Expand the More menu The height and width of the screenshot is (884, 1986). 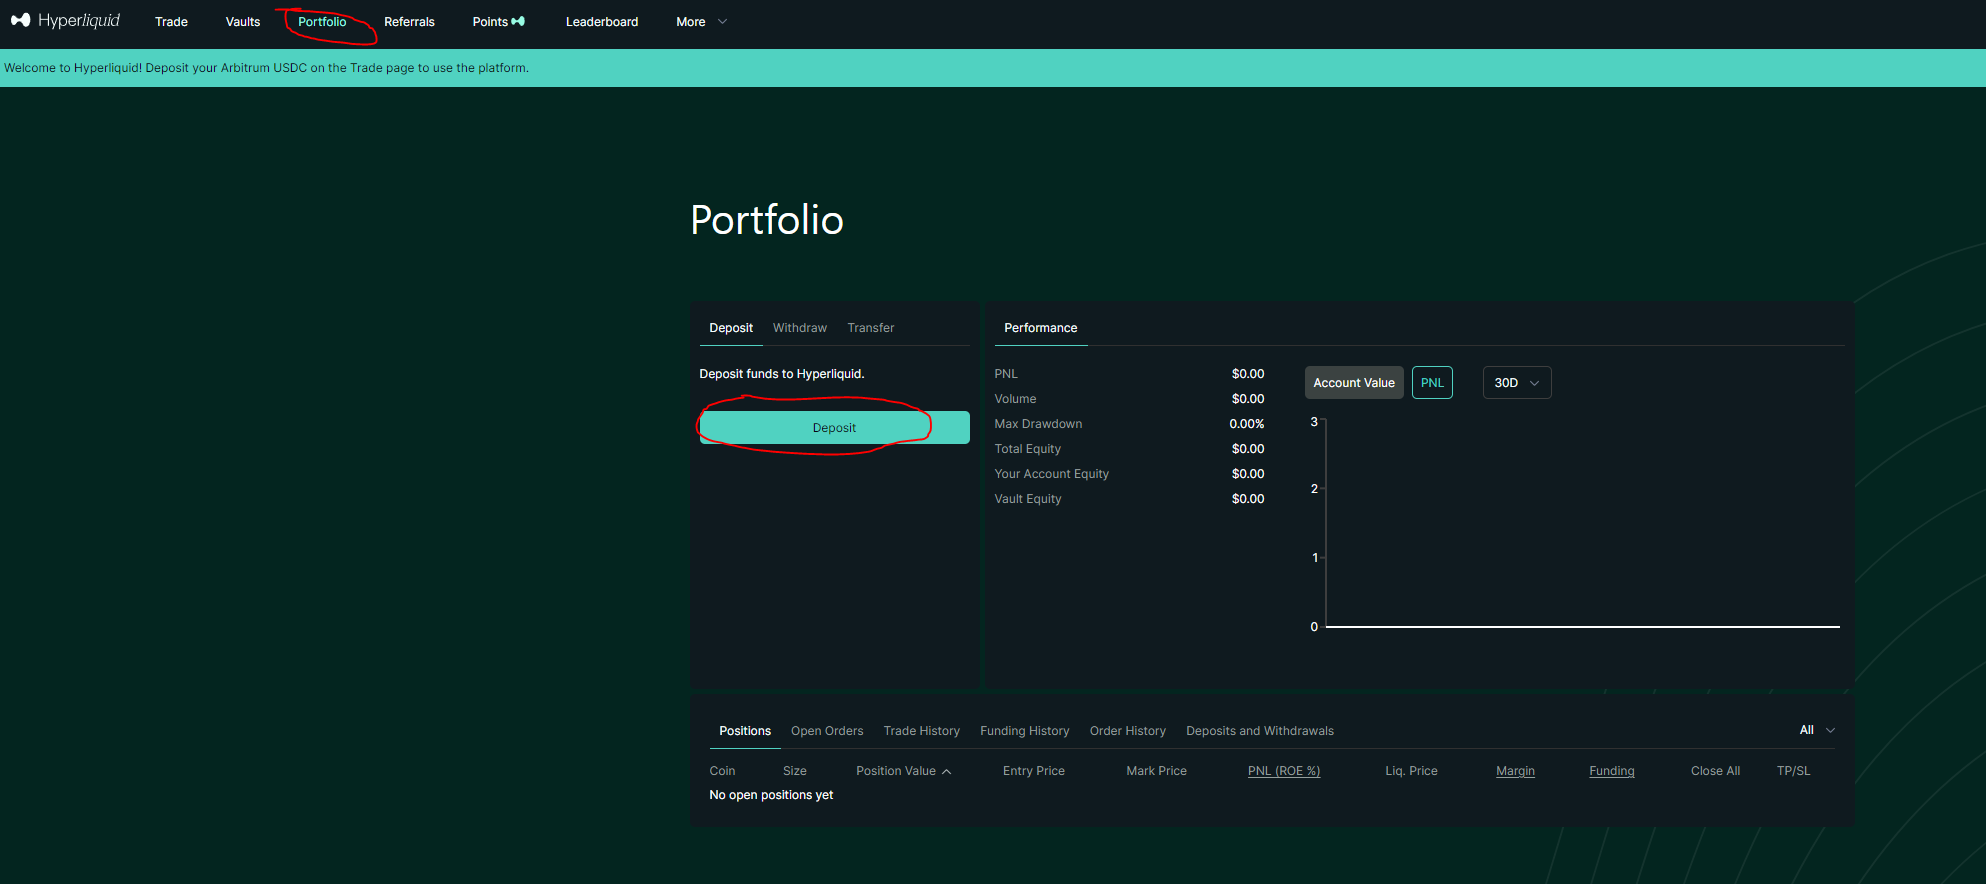[x=701, y=22]
